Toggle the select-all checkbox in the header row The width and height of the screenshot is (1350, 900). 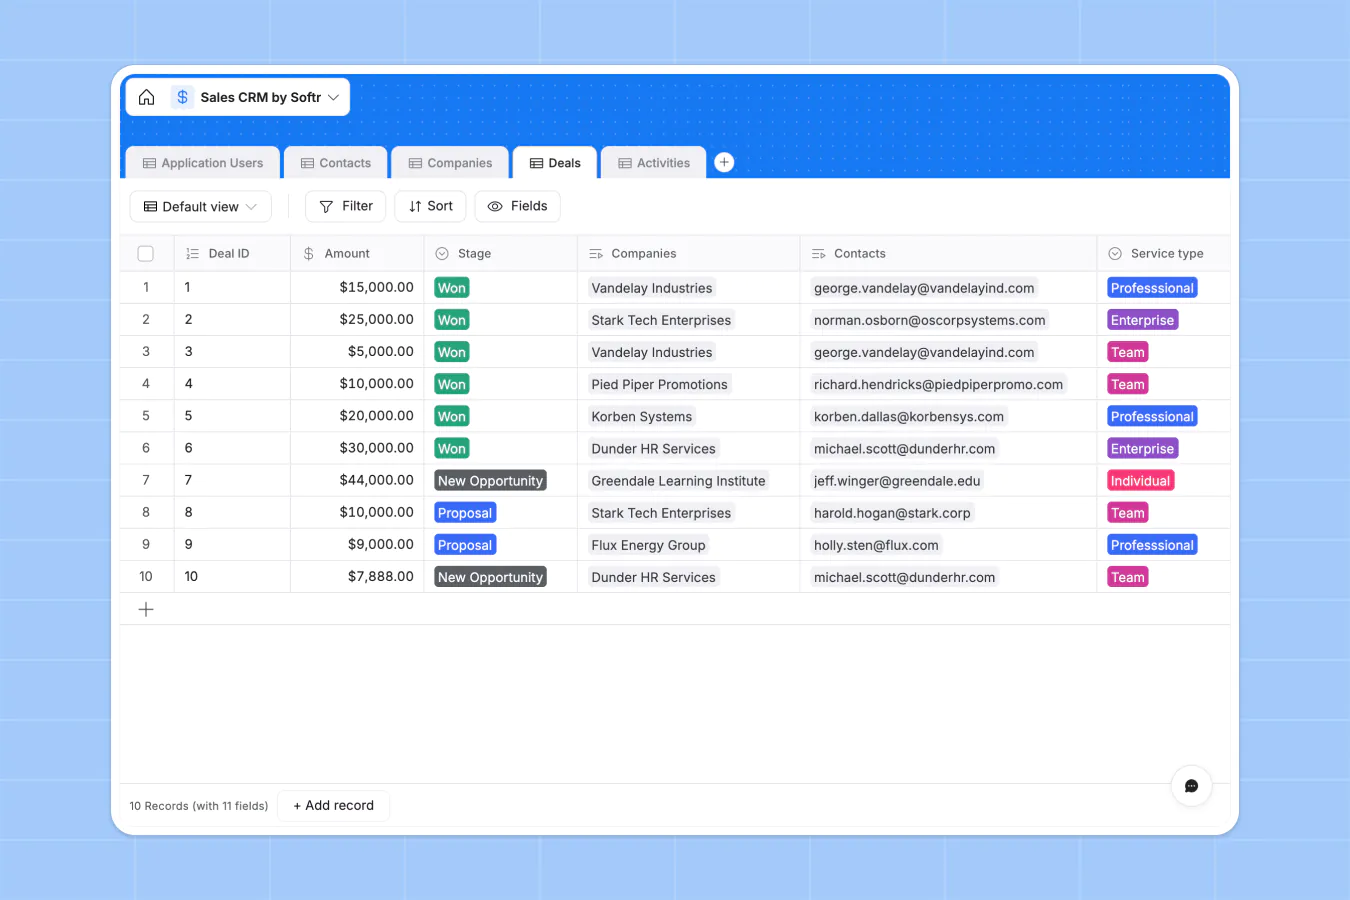click(x=145, y=253)
